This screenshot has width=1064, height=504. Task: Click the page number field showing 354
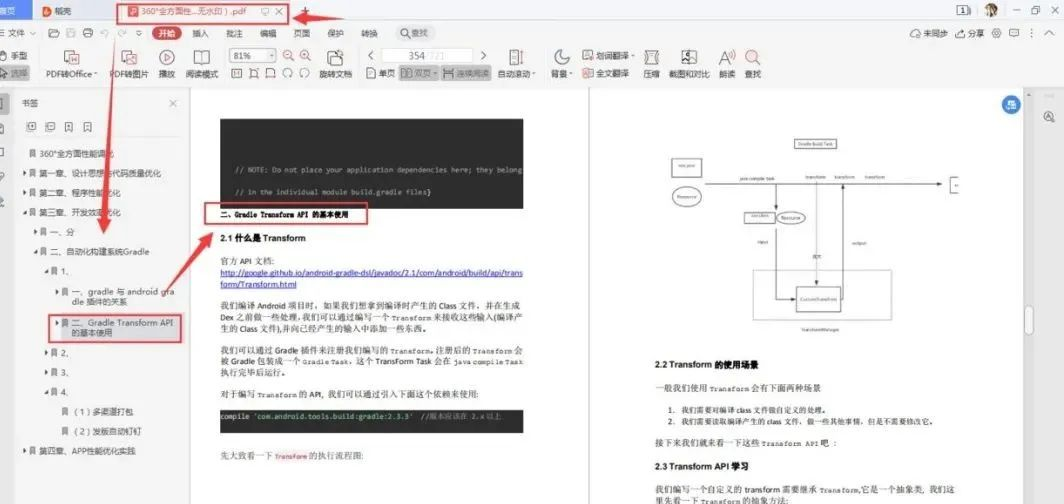427,56
